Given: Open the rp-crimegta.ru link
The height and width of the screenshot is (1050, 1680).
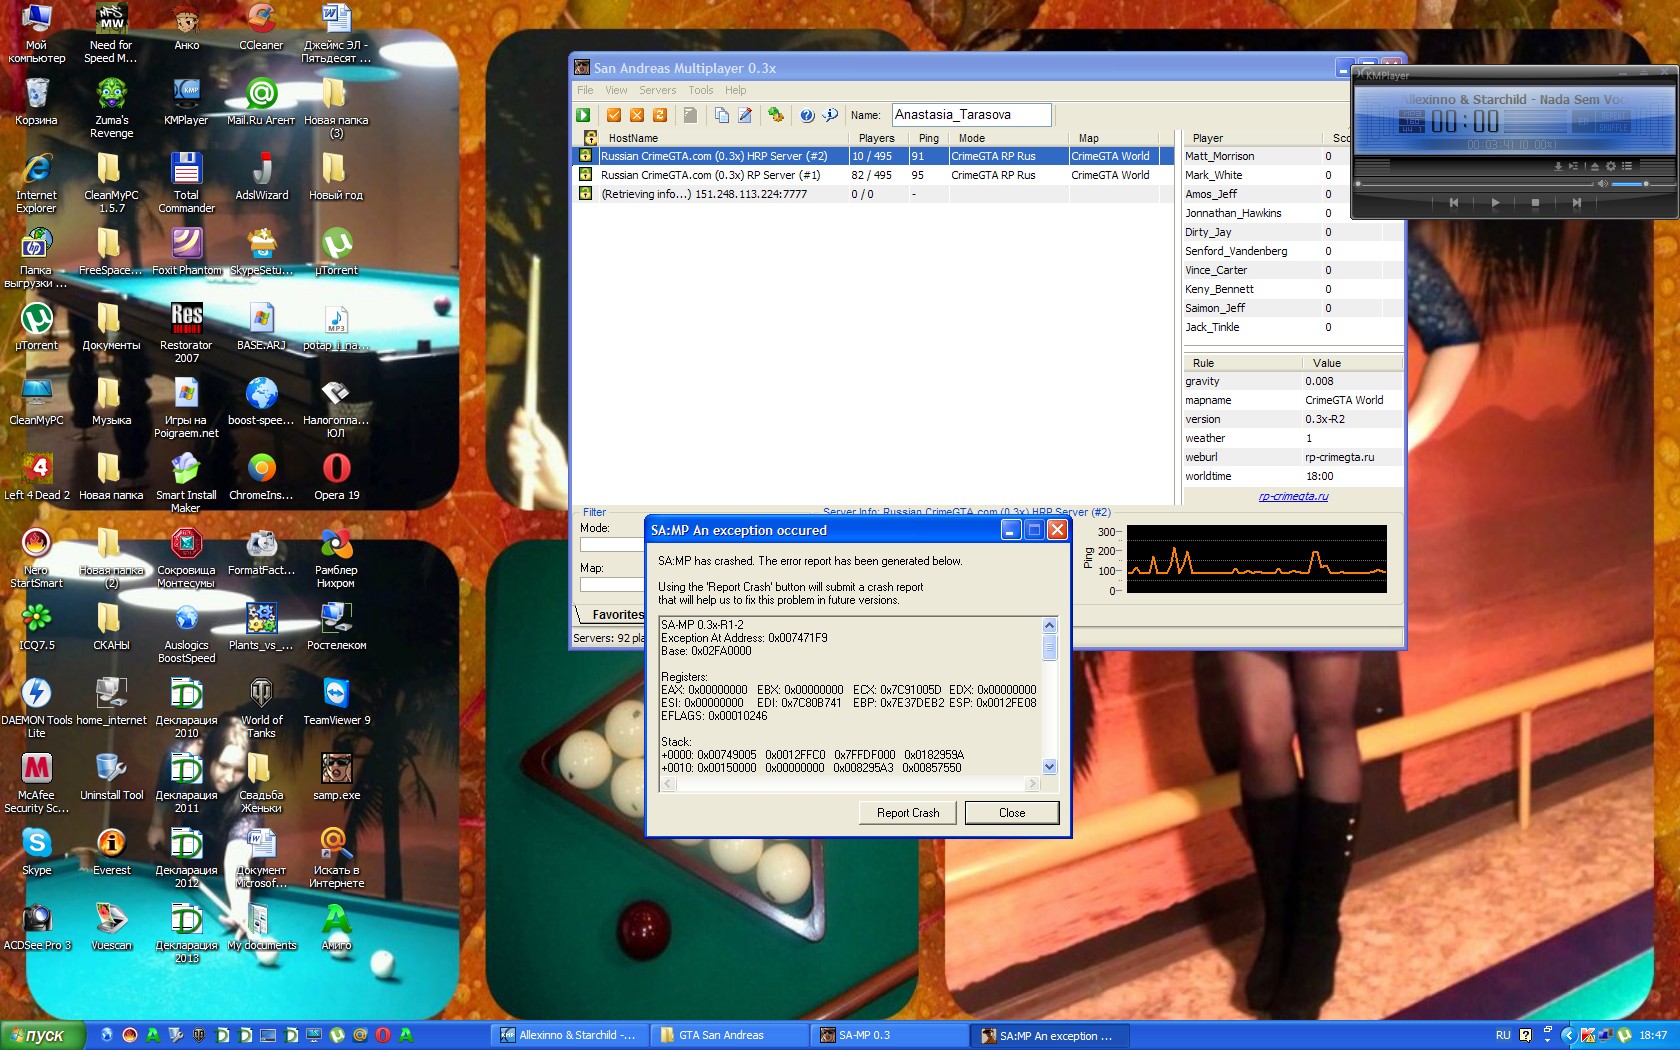Looking at the screenshot, I should [x=1293, y=496].
